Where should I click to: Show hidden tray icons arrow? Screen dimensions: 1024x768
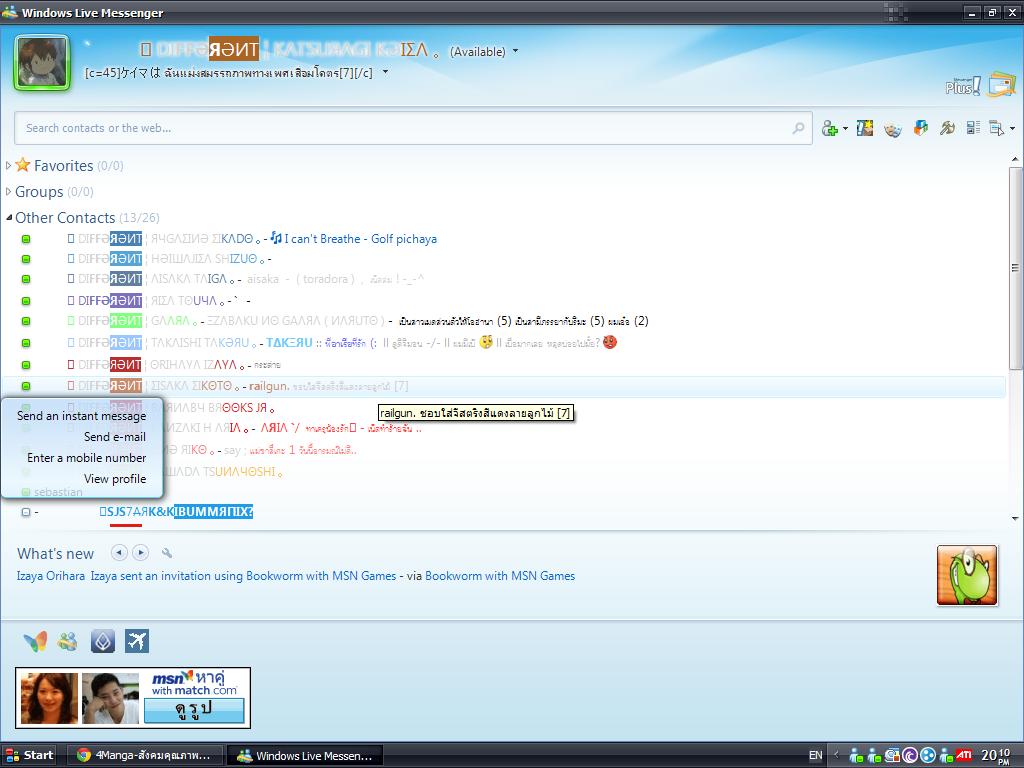[x=836, y=756]
